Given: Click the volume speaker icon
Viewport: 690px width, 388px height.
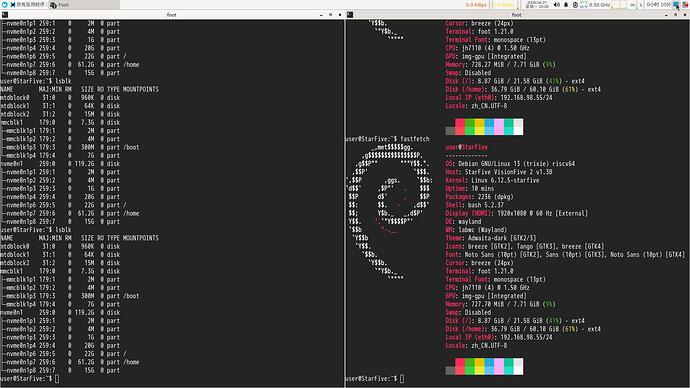Looking at the screenshot, I should click(x=557, y=5).
